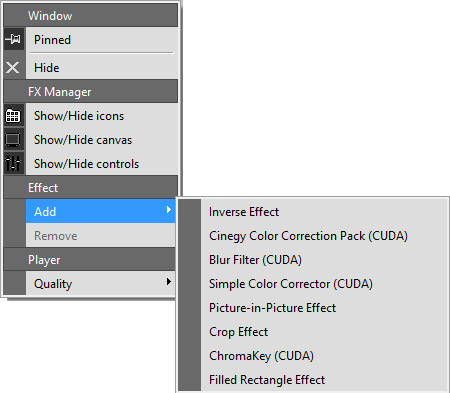This screenshot has width=450, height=393.
Task: Toggle Show/Hide canvas entry
Action: pyautogui.click(x=101, y=140)
